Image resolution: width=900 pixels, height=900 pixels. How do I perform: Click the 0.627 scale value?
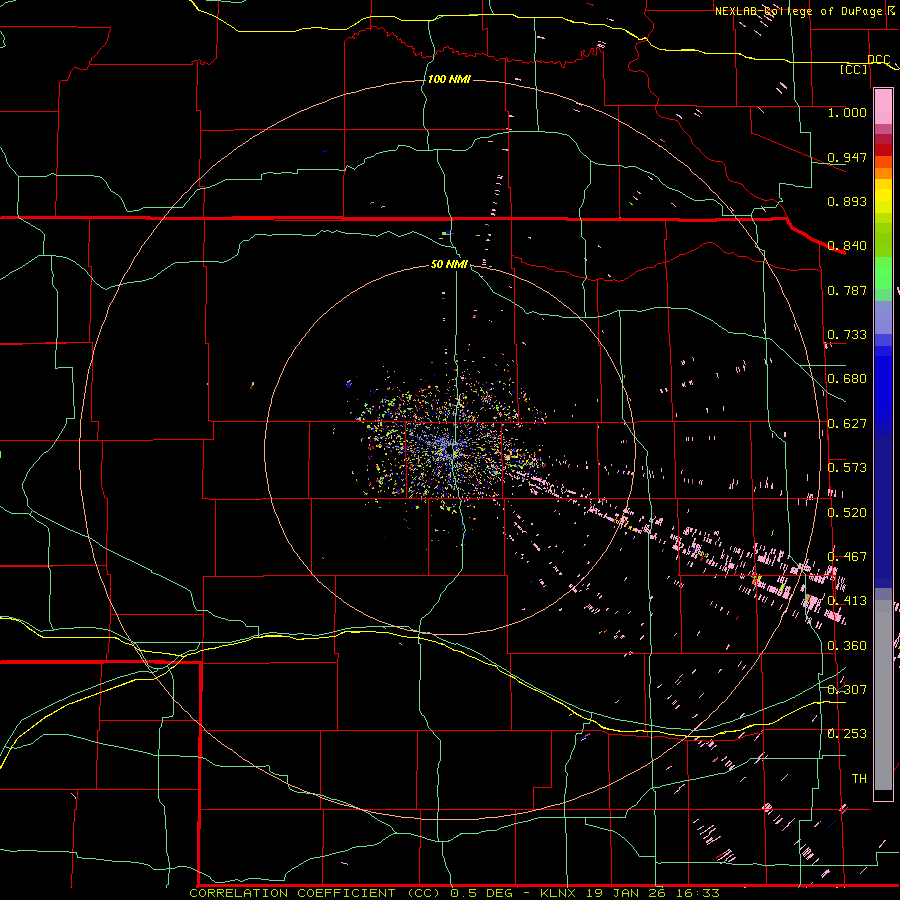(x=847, y=424)
